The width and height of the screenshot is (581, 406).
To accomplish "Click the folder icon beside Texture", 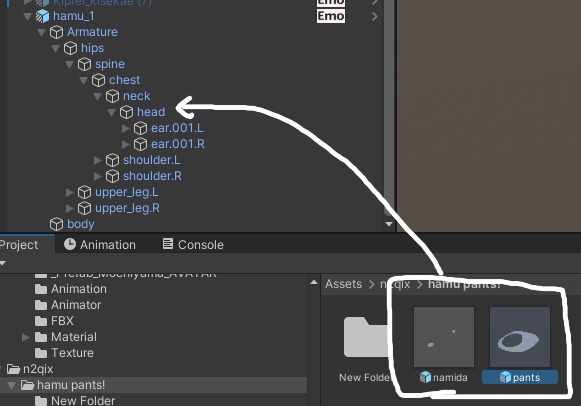I will click(41, 353).
